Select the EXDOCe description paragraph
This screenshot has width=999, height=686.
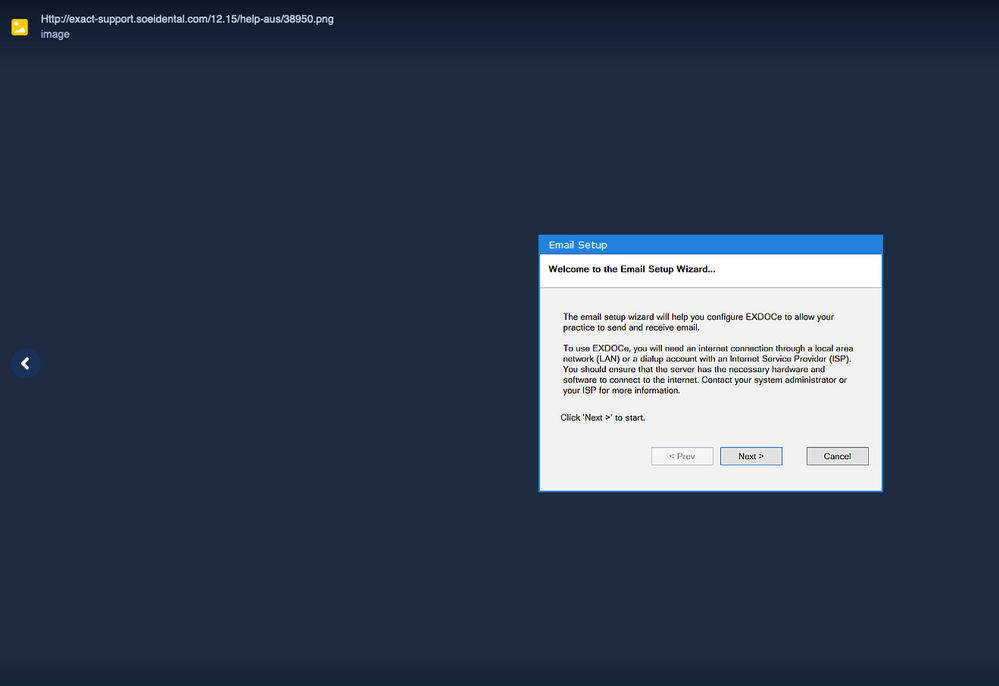point(700,321)
